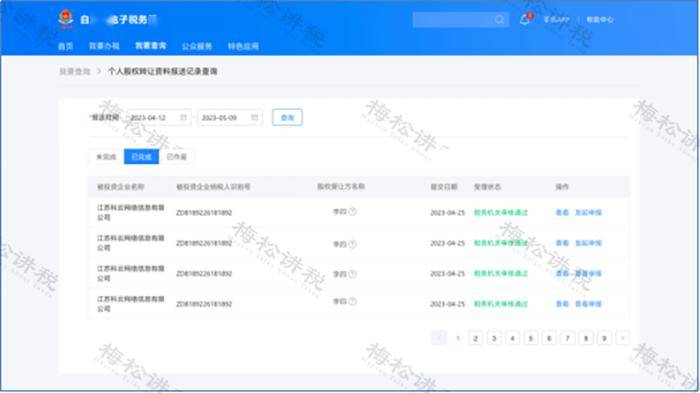Click the start date field 2023-04-12

coord(159,117)
